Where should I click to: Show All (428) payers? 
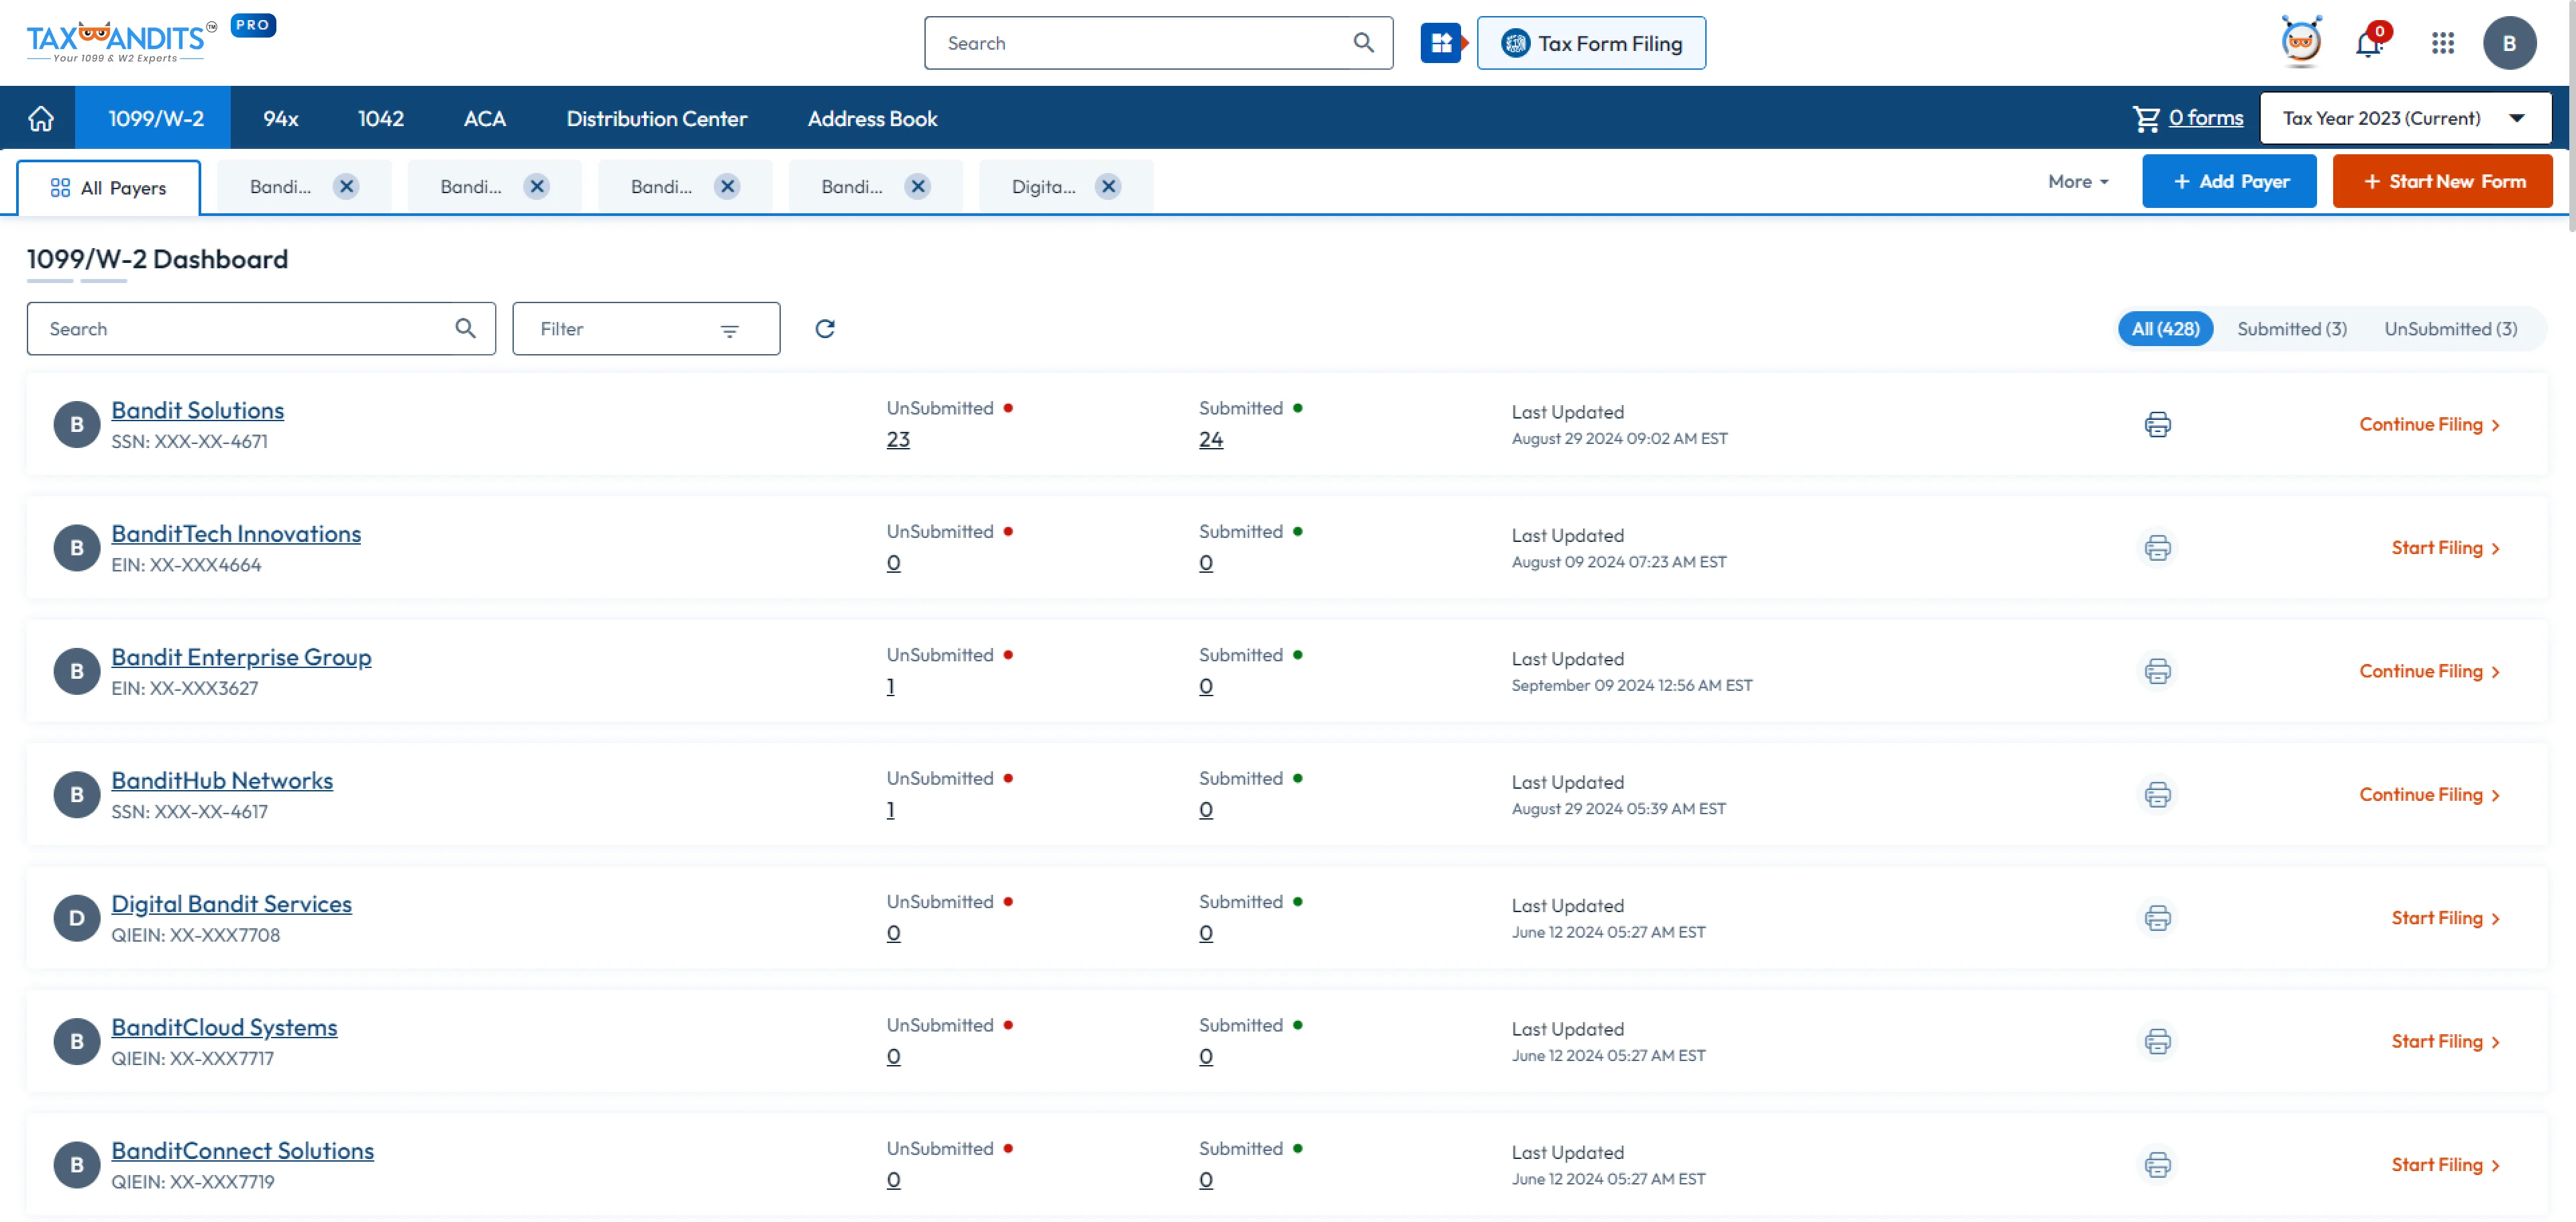point(2165,328)
